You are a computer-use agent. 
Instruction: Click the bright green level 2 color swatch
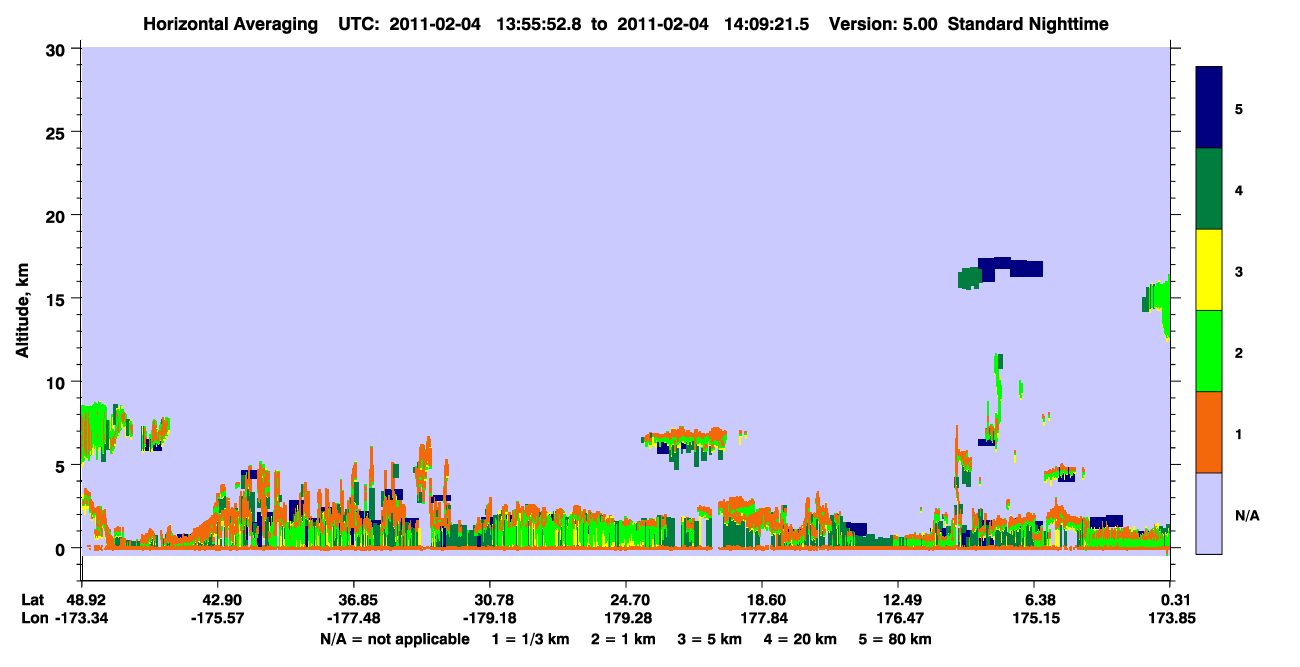(x=1209, y=351)
